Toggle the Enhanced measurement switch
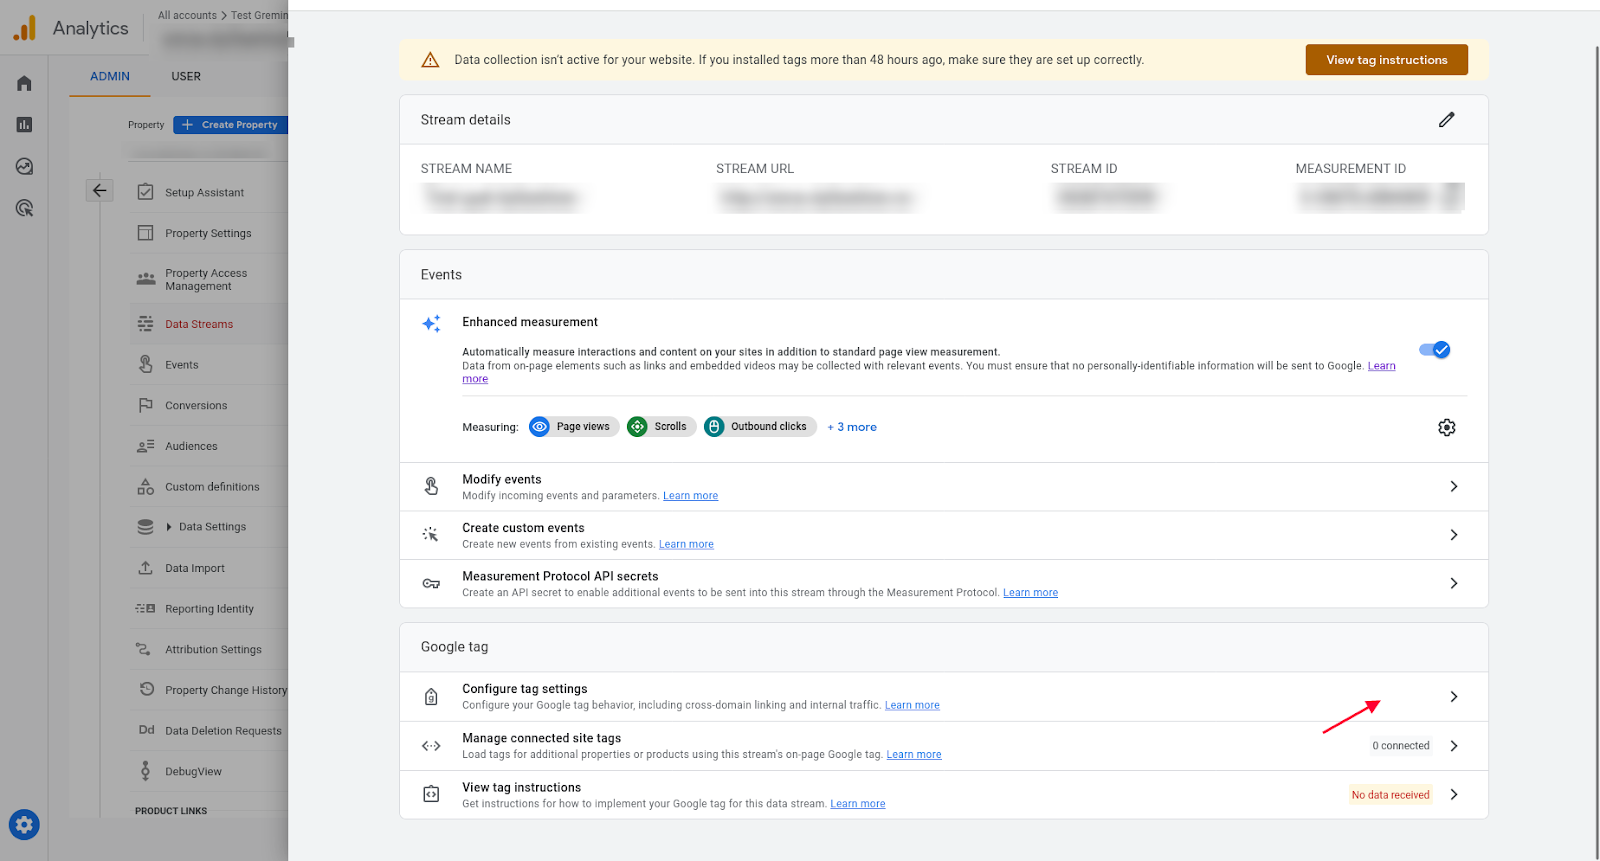The height and width of the screenshot is (861, 1600). coord(1434,350)
